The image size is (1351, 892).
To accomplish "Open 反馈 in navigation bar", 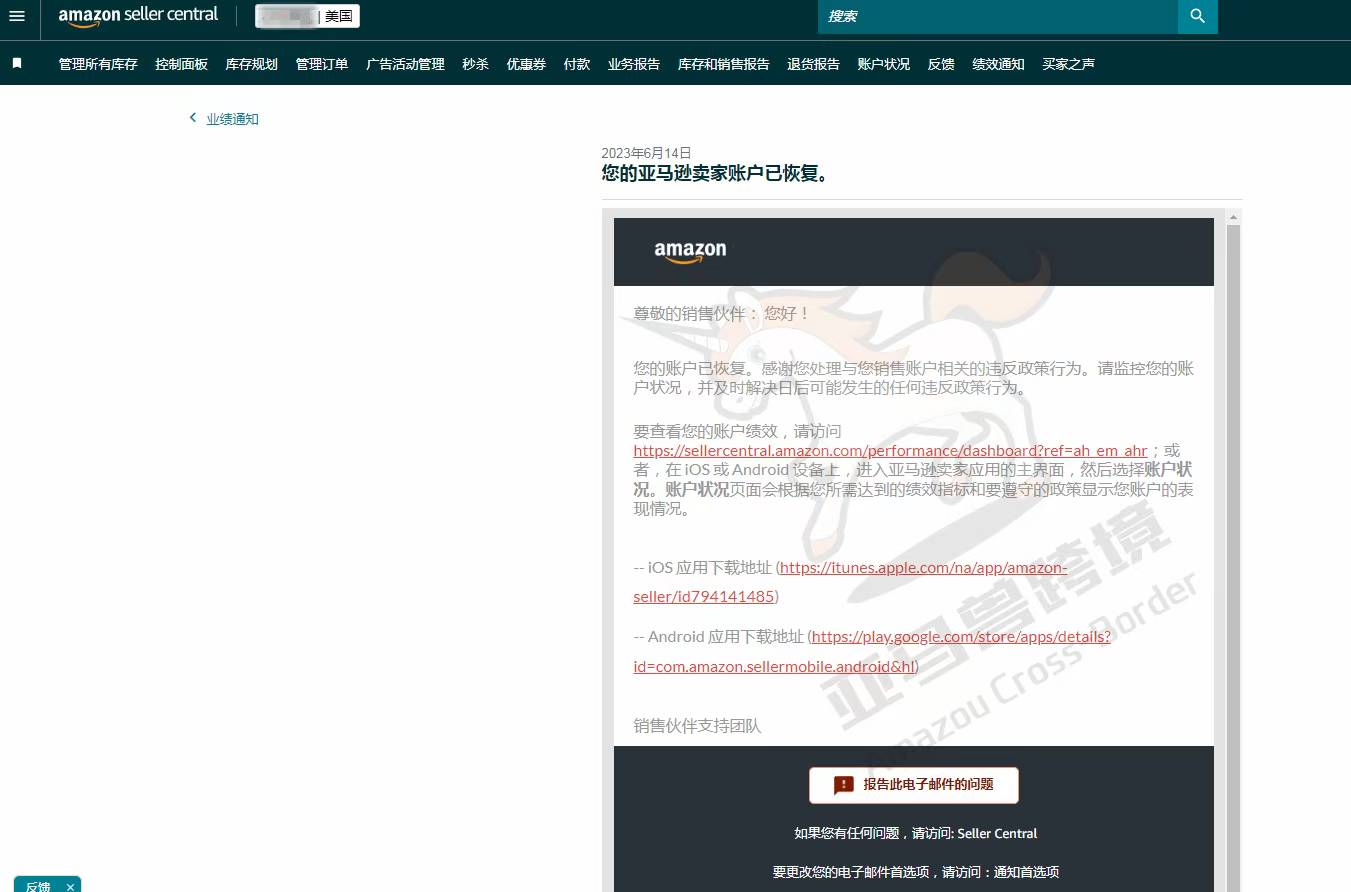I will (941, 64).
